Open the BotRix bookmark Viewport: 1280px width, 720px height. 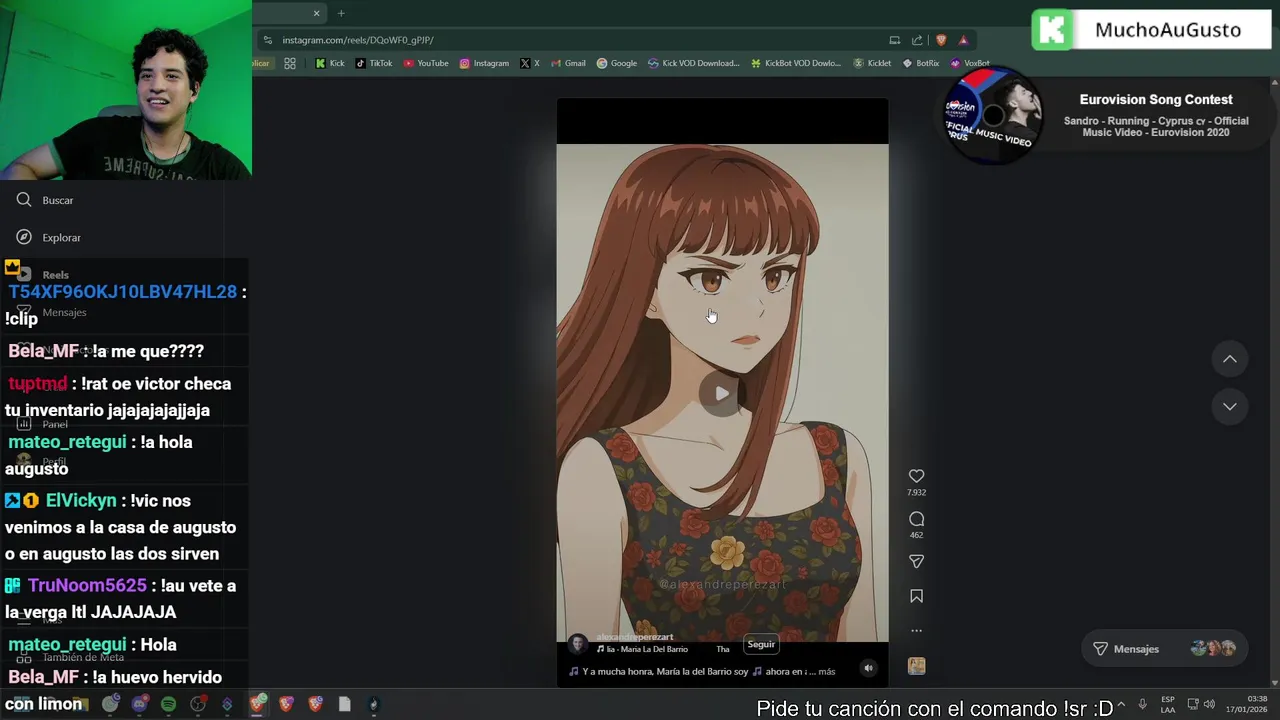coord(921,63)
